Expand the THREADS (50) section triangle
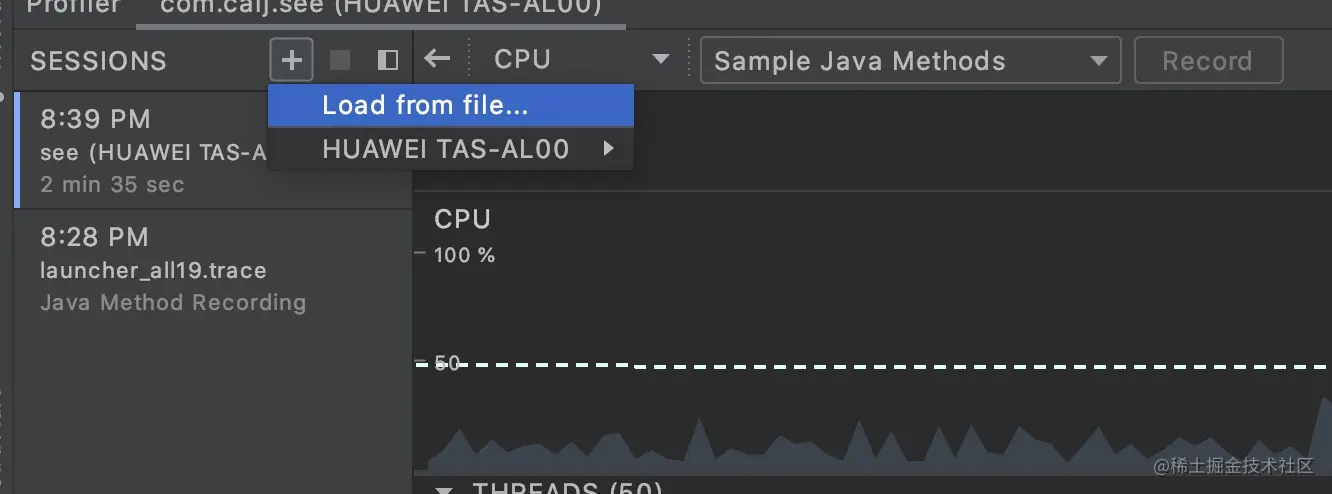1332x494 pixels. 445,489
